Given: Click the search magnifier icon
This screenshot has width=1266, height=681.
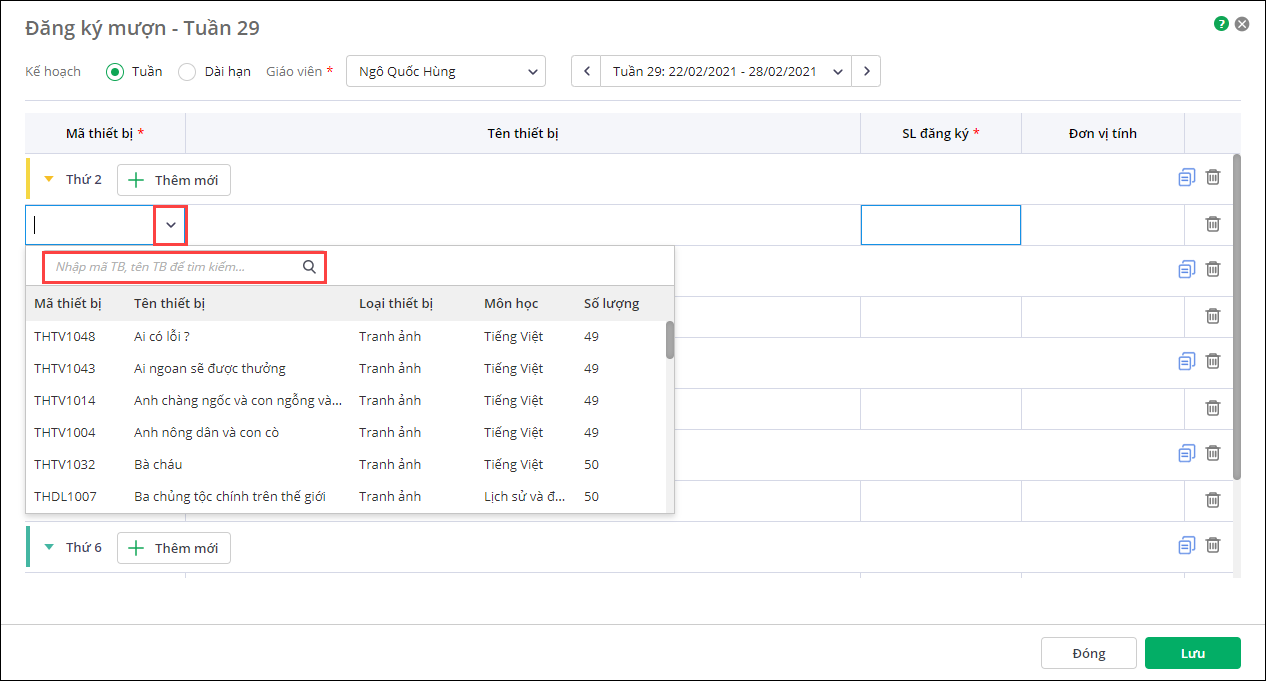Looking at the screenshot, I should pos(309,267).
